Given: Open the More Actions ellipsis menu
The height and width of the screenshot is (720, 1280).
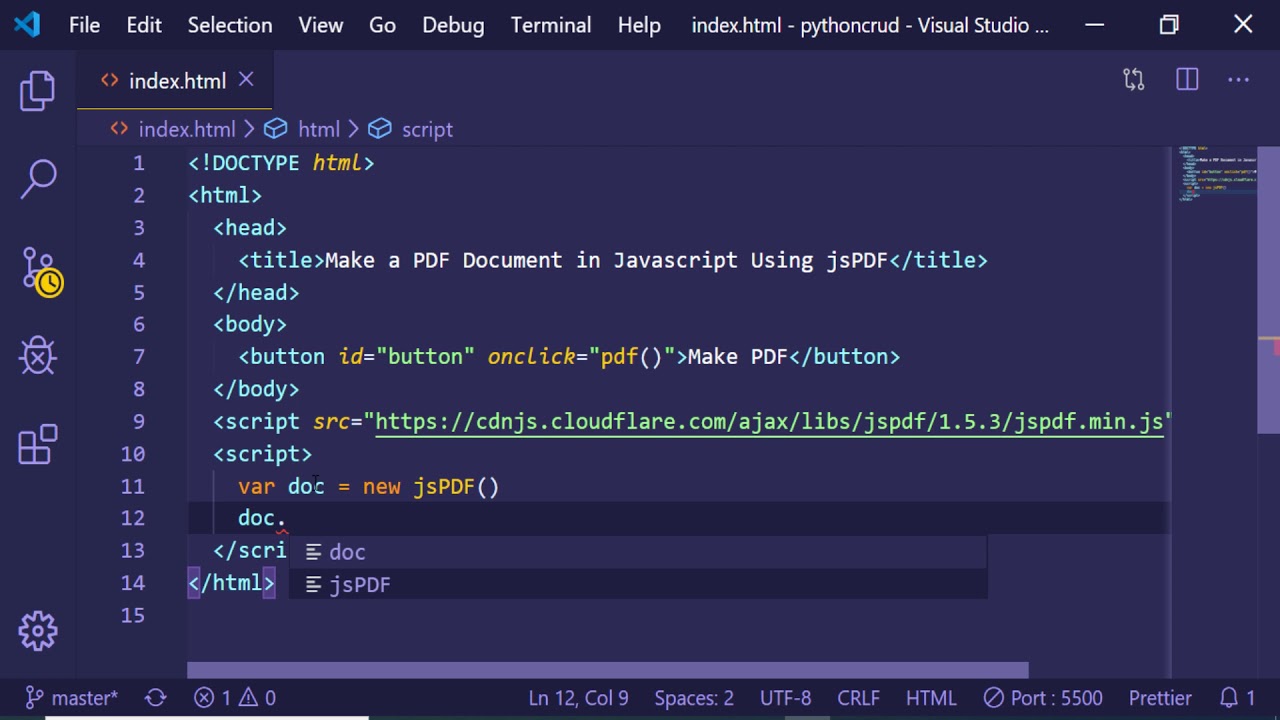Looking at the screenshot, I should point(1238,80).
